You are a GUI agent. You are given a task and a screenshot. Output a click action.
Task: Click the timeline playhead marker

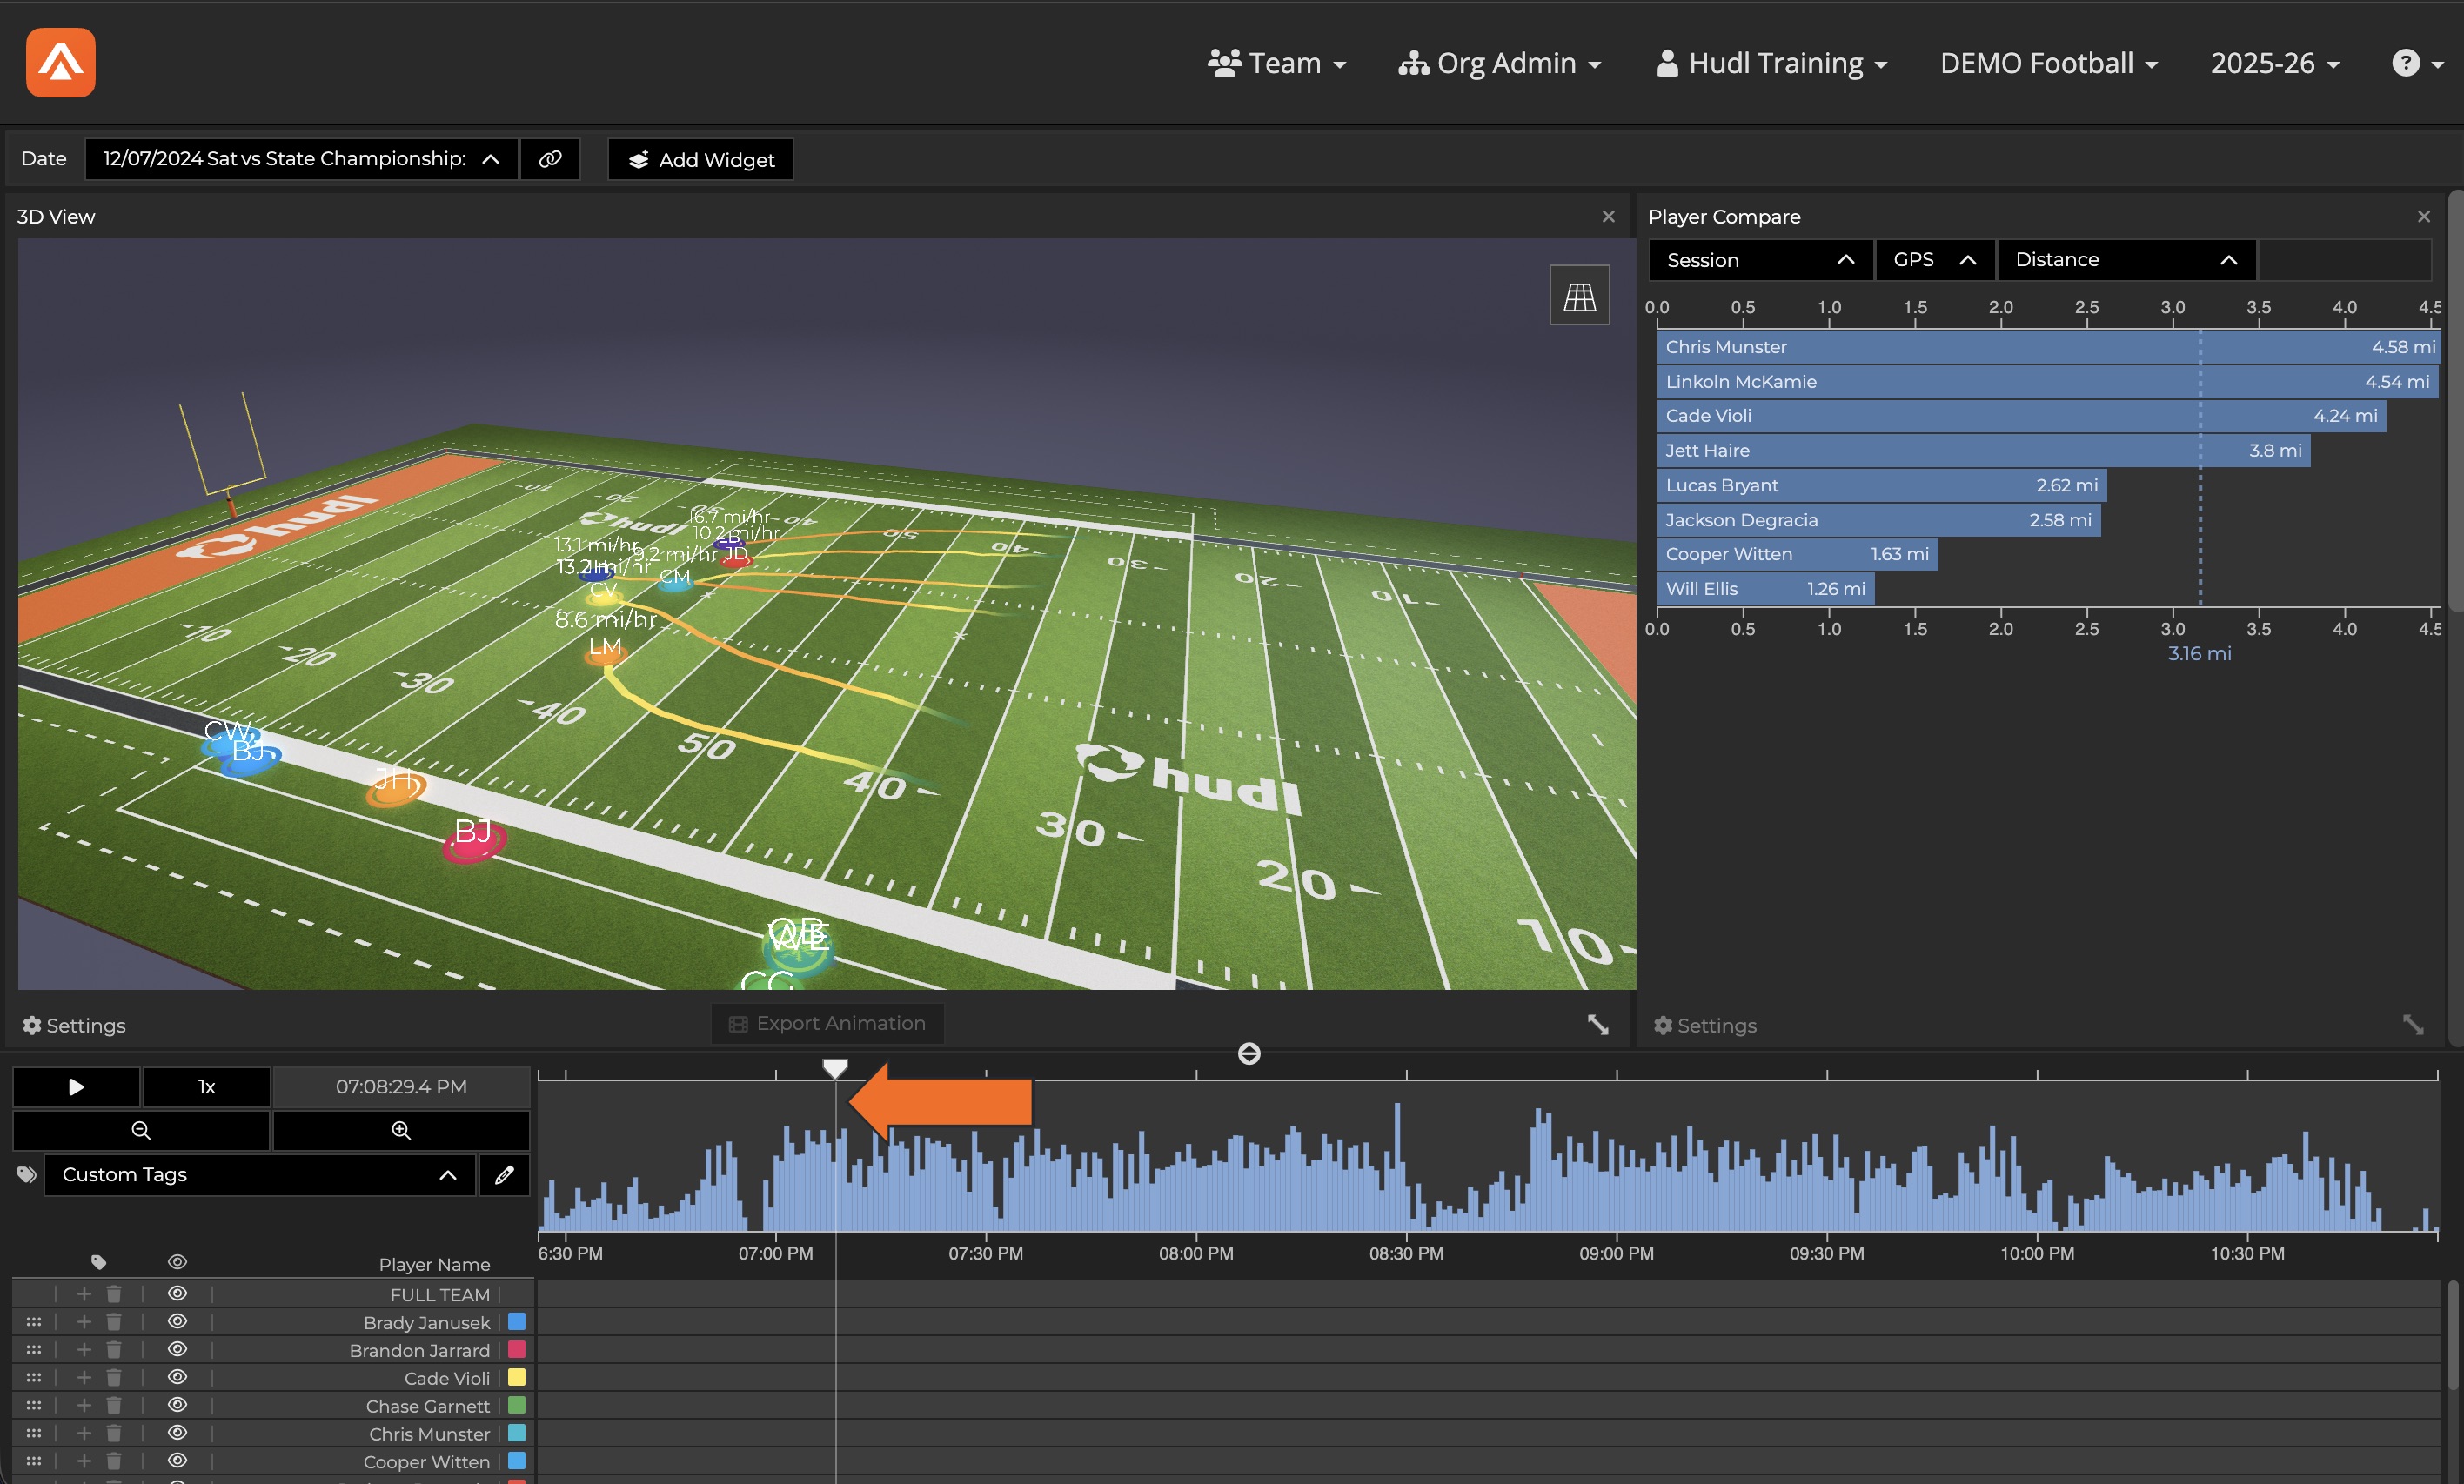click(835, 1069)
